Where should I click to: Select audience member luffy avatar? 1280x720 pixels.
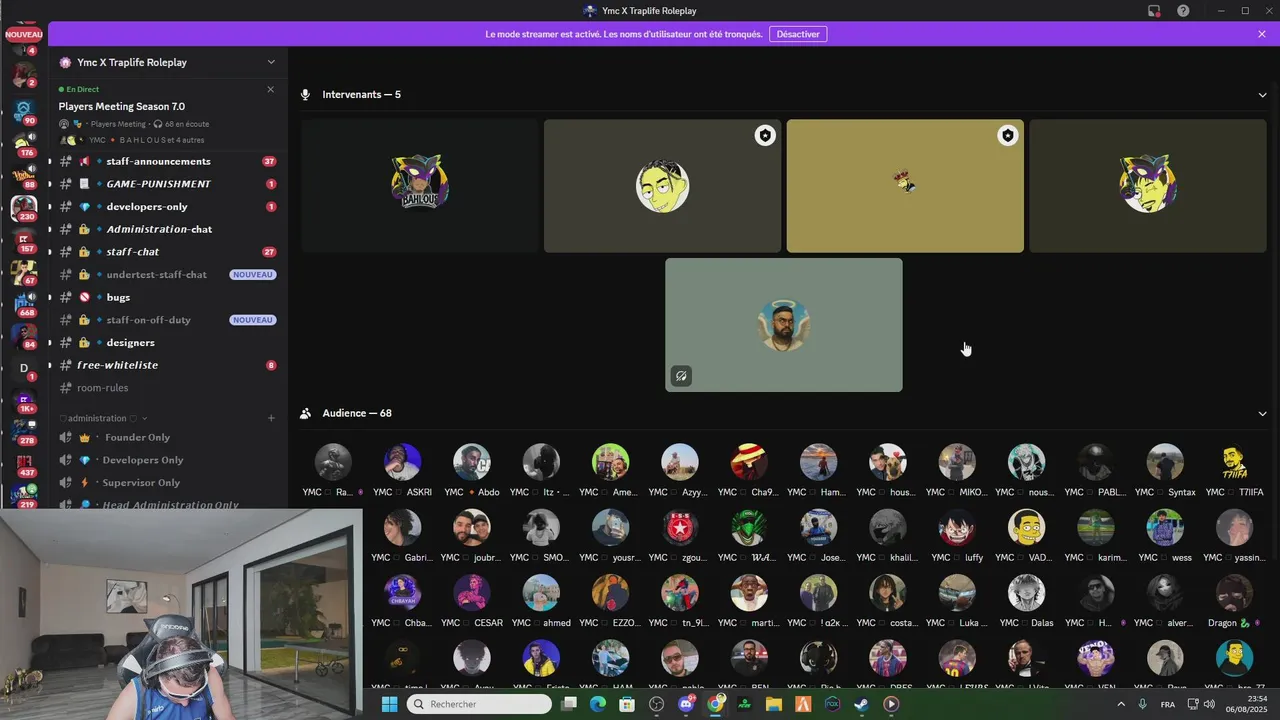point(957,528)
